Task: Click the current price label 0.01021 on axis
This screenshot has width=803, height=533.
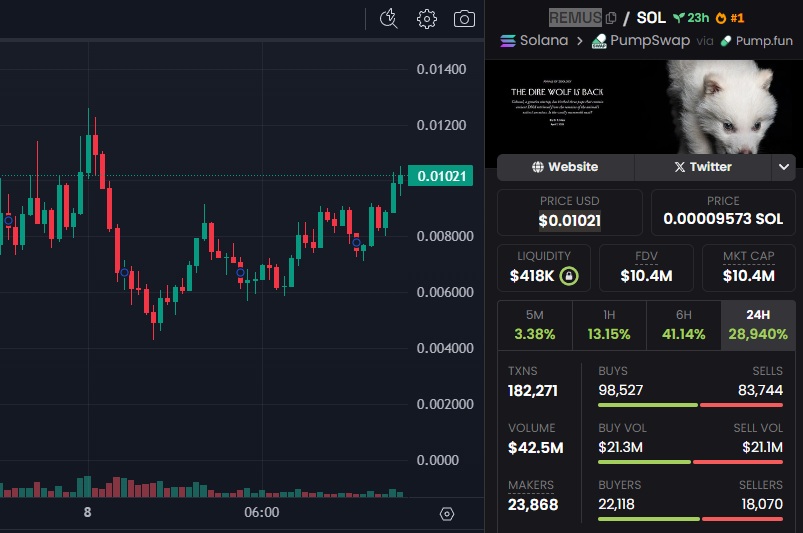Action: (440, 176)
